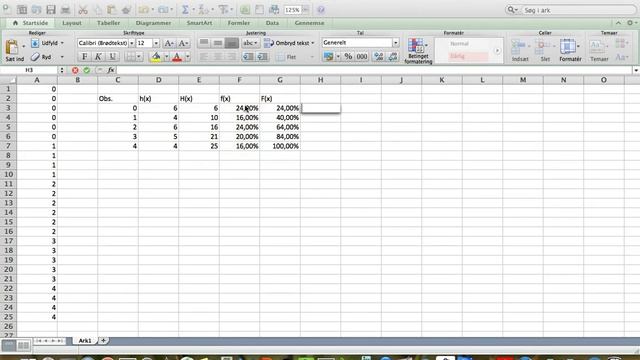Click the Save floppy disk icon

tap(51, 10)
